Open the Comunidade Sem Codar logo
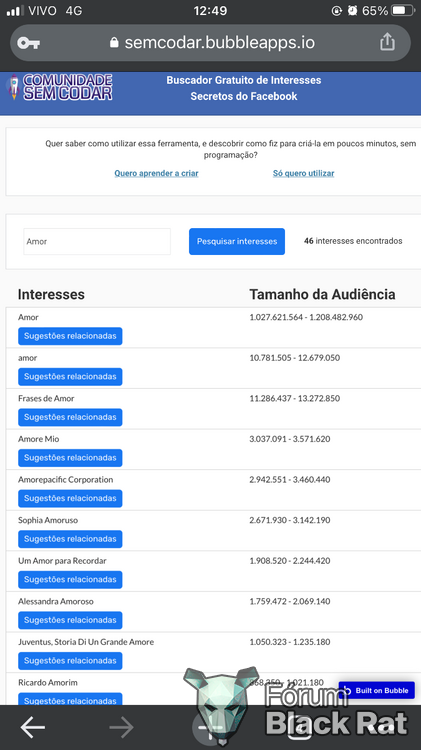The height and width of the screenshot is (750, 421). pyautogui.click(x=61, y=88)
